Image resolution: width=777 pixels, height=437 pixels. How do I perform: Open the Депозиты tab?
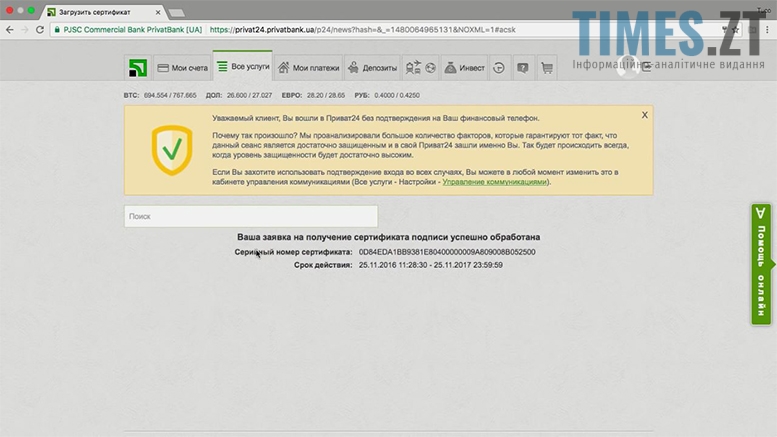[x=372, y=68]
